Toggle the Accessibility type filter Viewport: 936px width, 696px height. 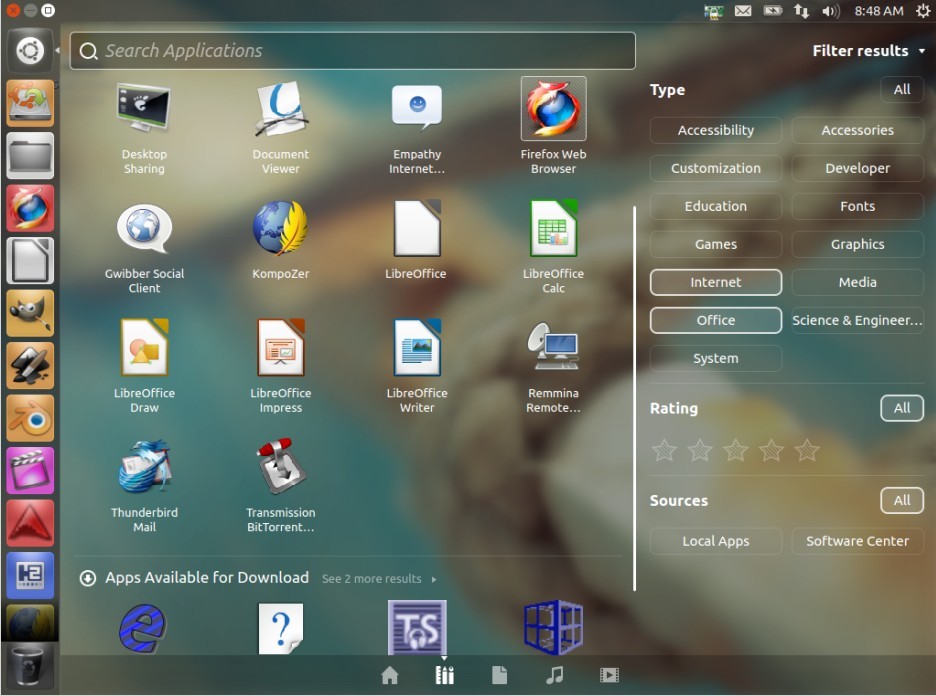tap(716, 130)
